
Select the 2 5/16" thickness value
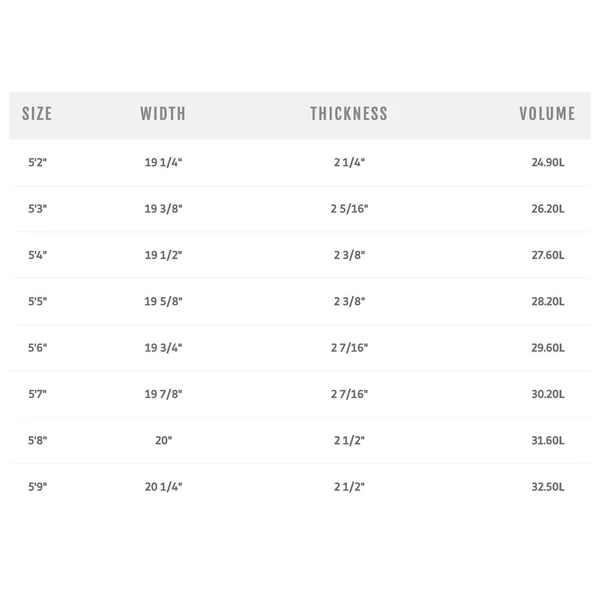[x=349, y=209]
